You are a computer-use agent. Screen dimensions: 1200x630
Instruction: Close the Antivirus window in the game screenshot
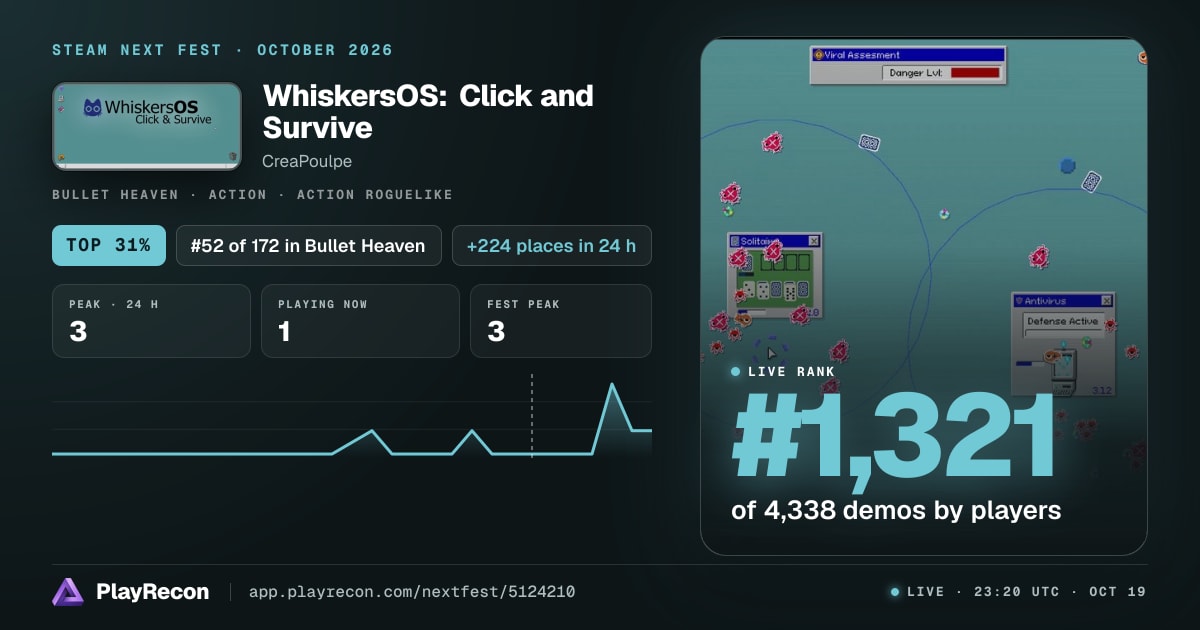point(1106,300)
